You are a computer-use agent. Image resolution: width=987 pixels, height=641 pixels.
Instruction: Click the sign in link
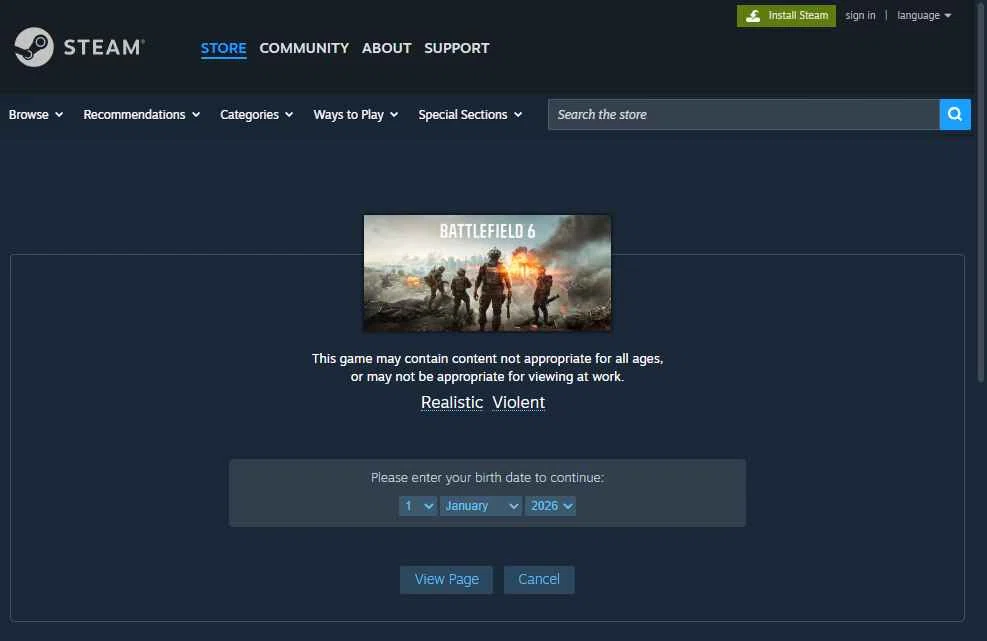click(860, 15)
